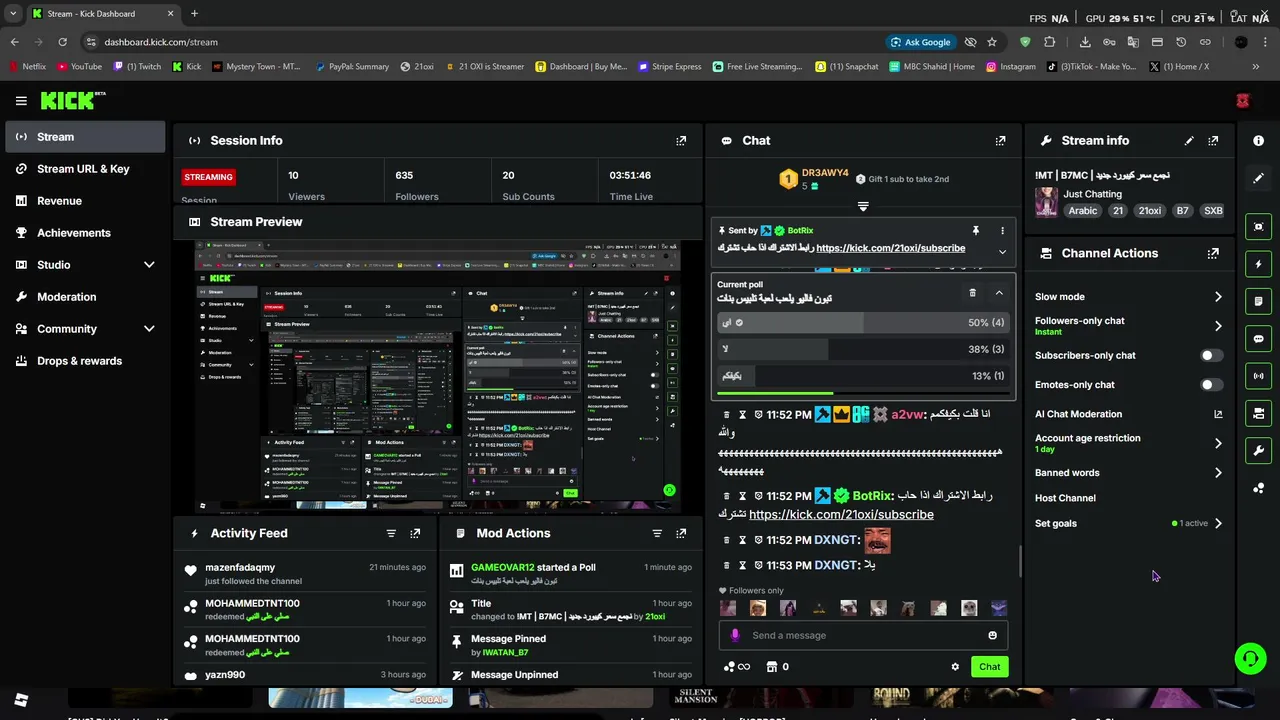Click the GAMEOVAR12 username in Mod Actions
Viewport: 1280px width, 720px height.
point(503,568)
